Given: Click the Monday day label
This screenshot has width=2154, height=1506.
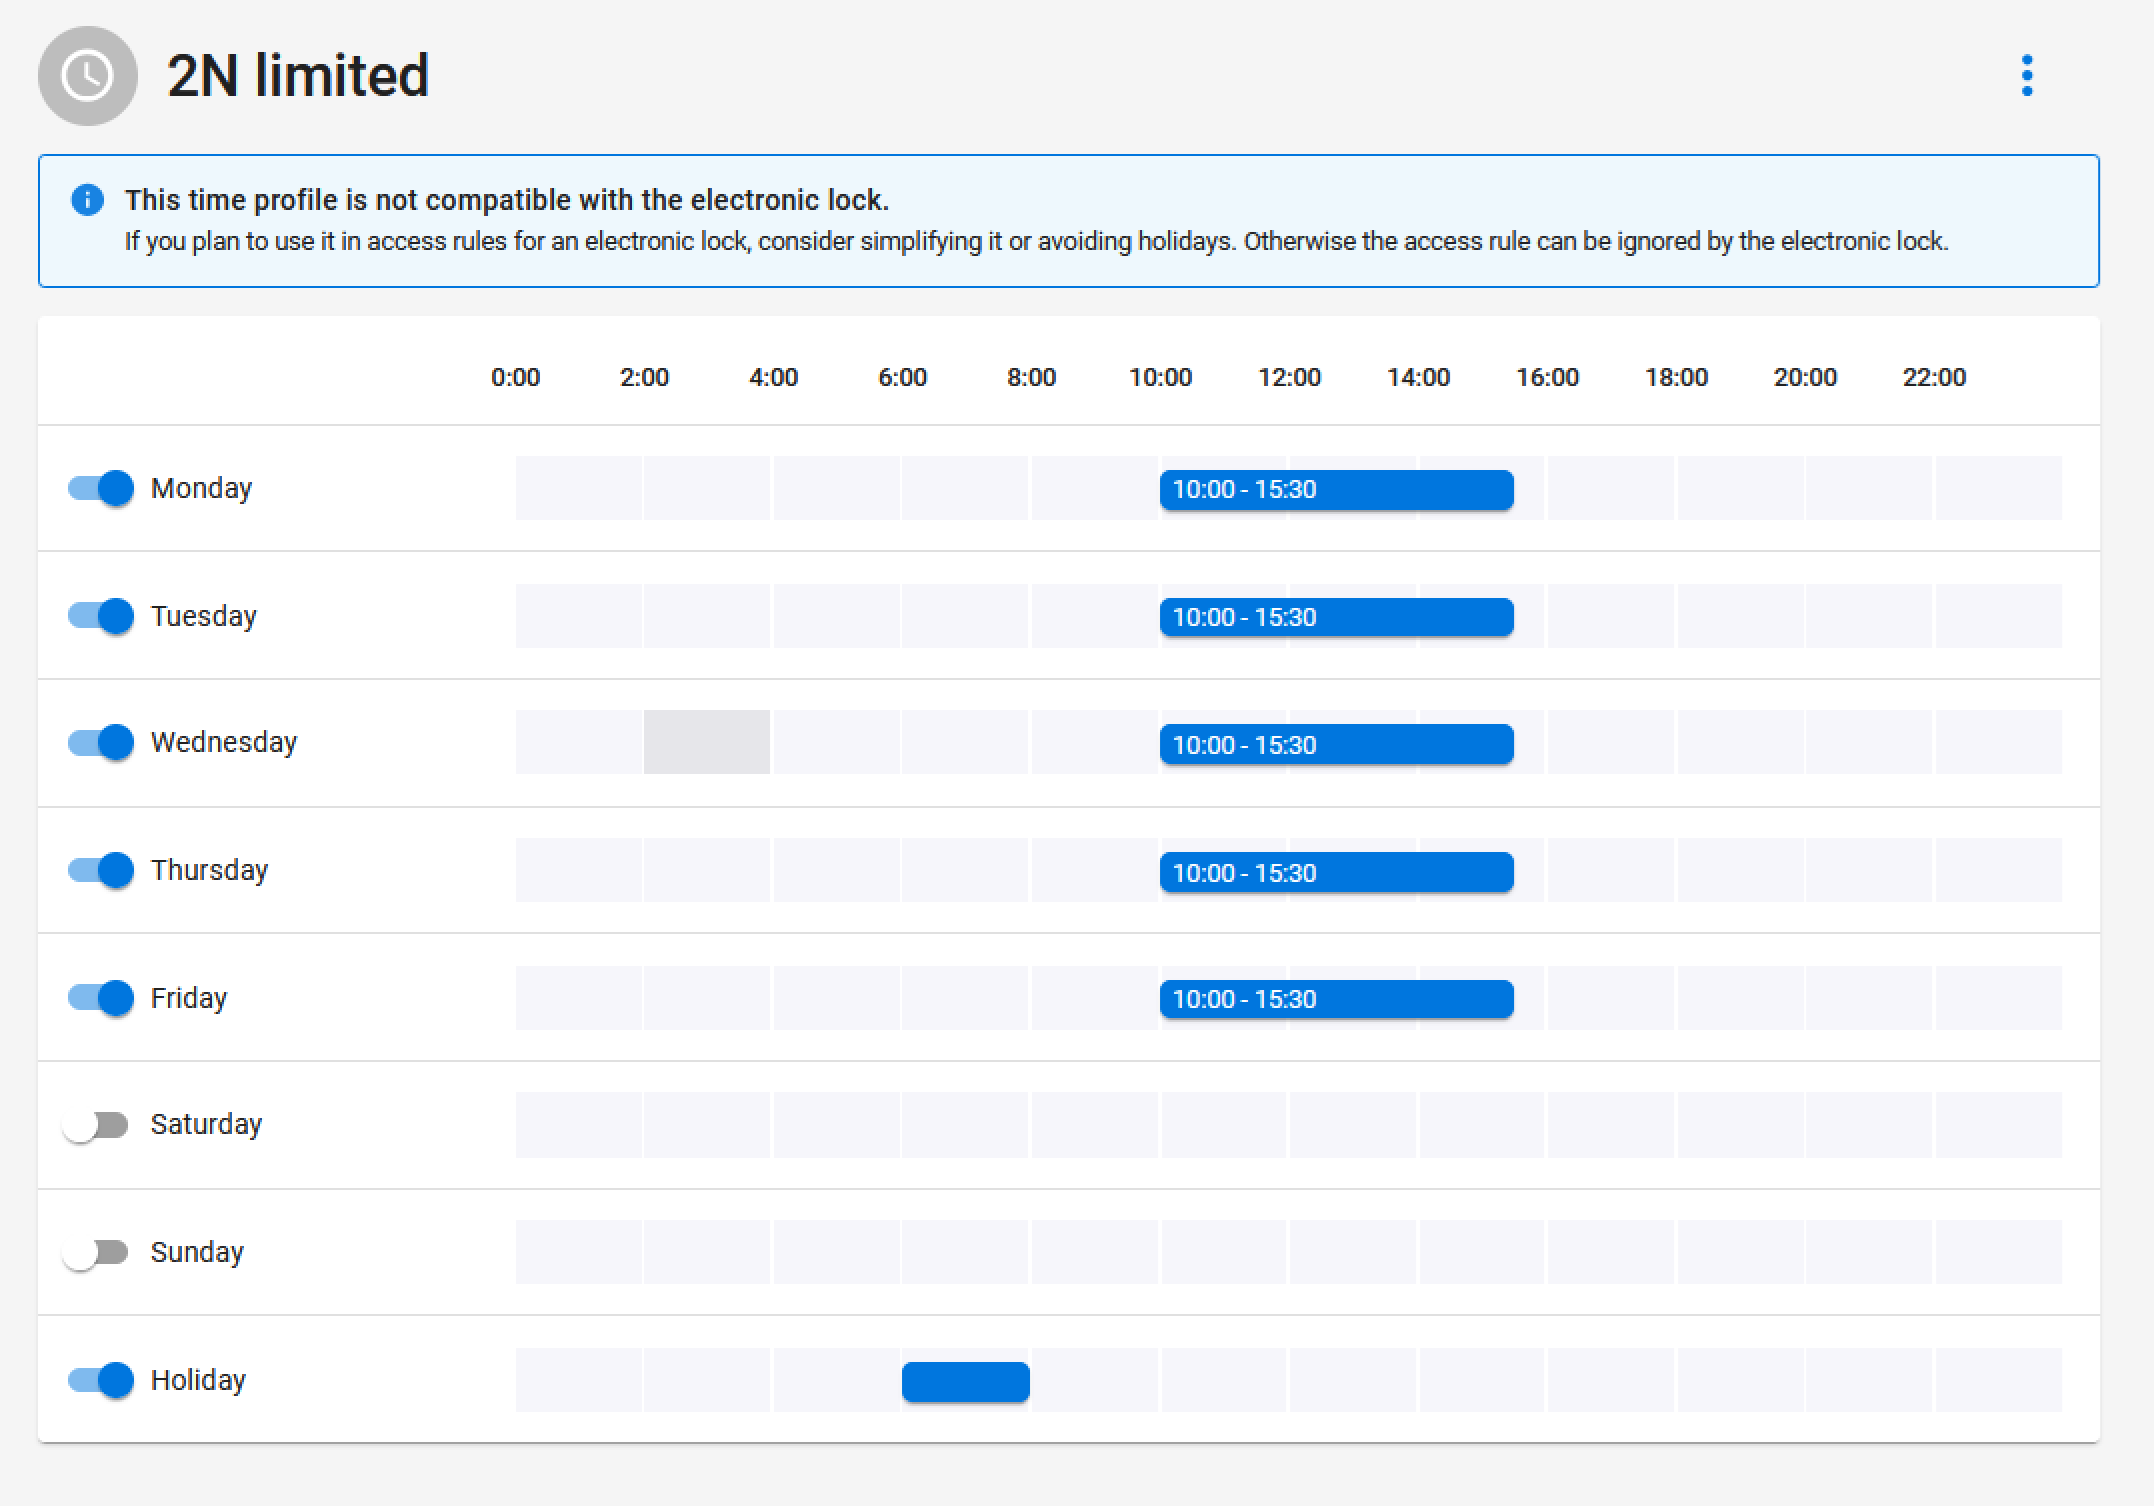Looking at the screenshot, I should coord(201,488).
